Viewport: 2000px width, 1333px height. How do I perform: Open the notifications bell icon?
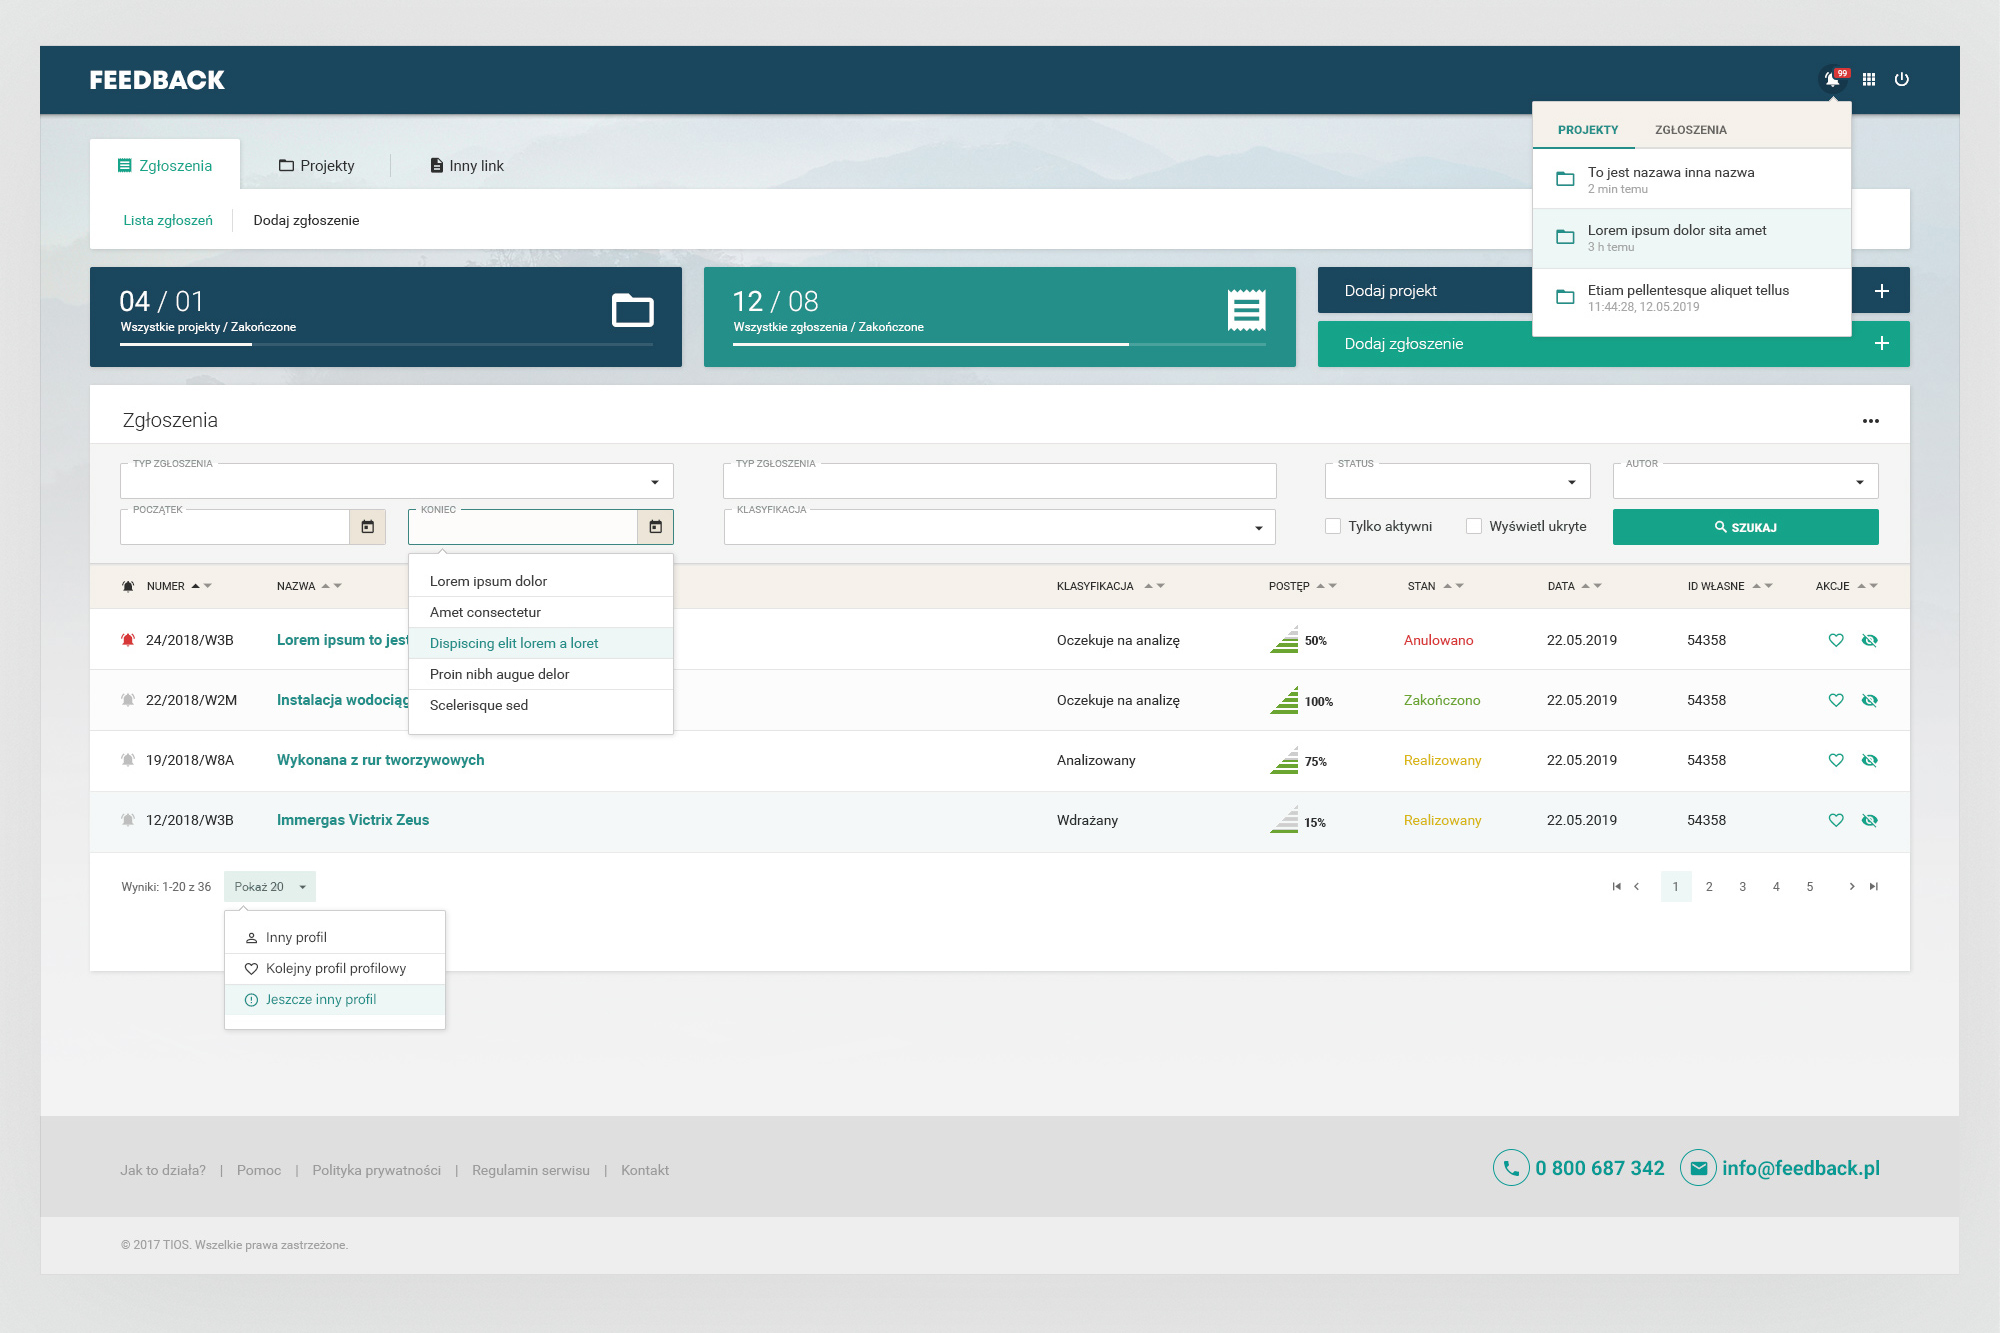pyautogui.click(x=1832, y=79)
